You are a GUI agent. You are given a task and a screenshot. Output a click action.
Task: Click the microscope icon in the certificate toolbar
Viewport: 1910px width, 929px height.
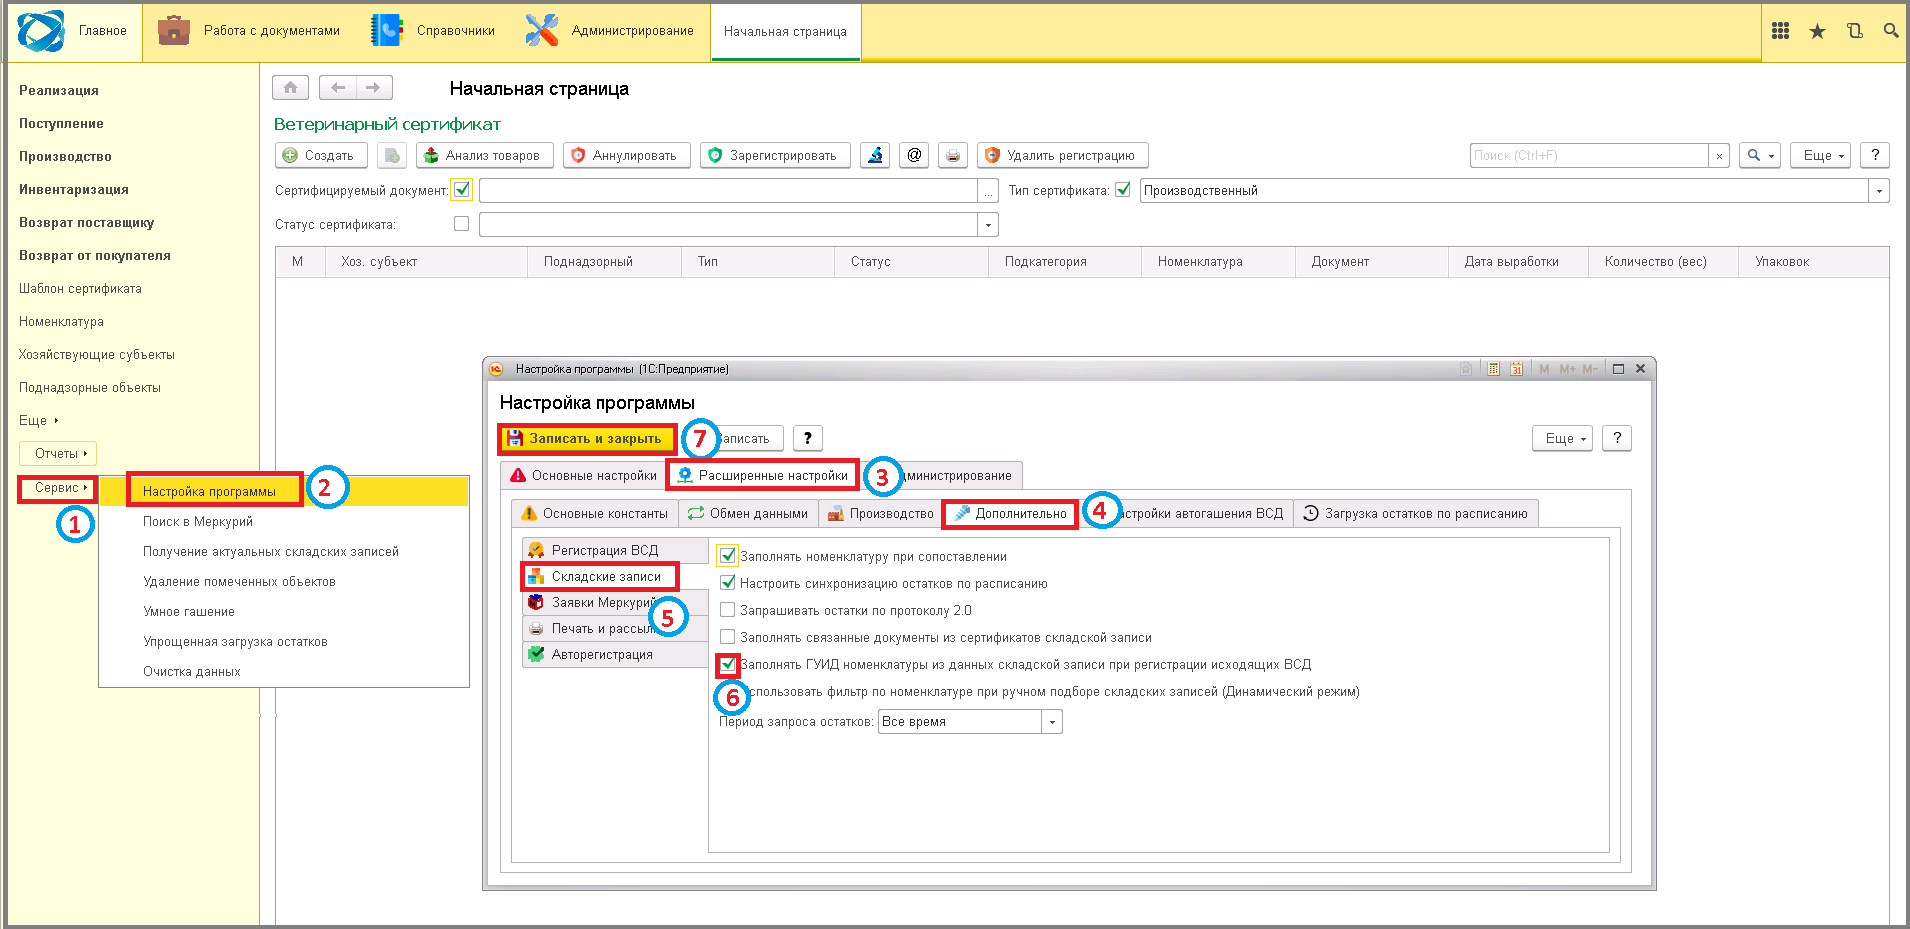click(875, 155)
